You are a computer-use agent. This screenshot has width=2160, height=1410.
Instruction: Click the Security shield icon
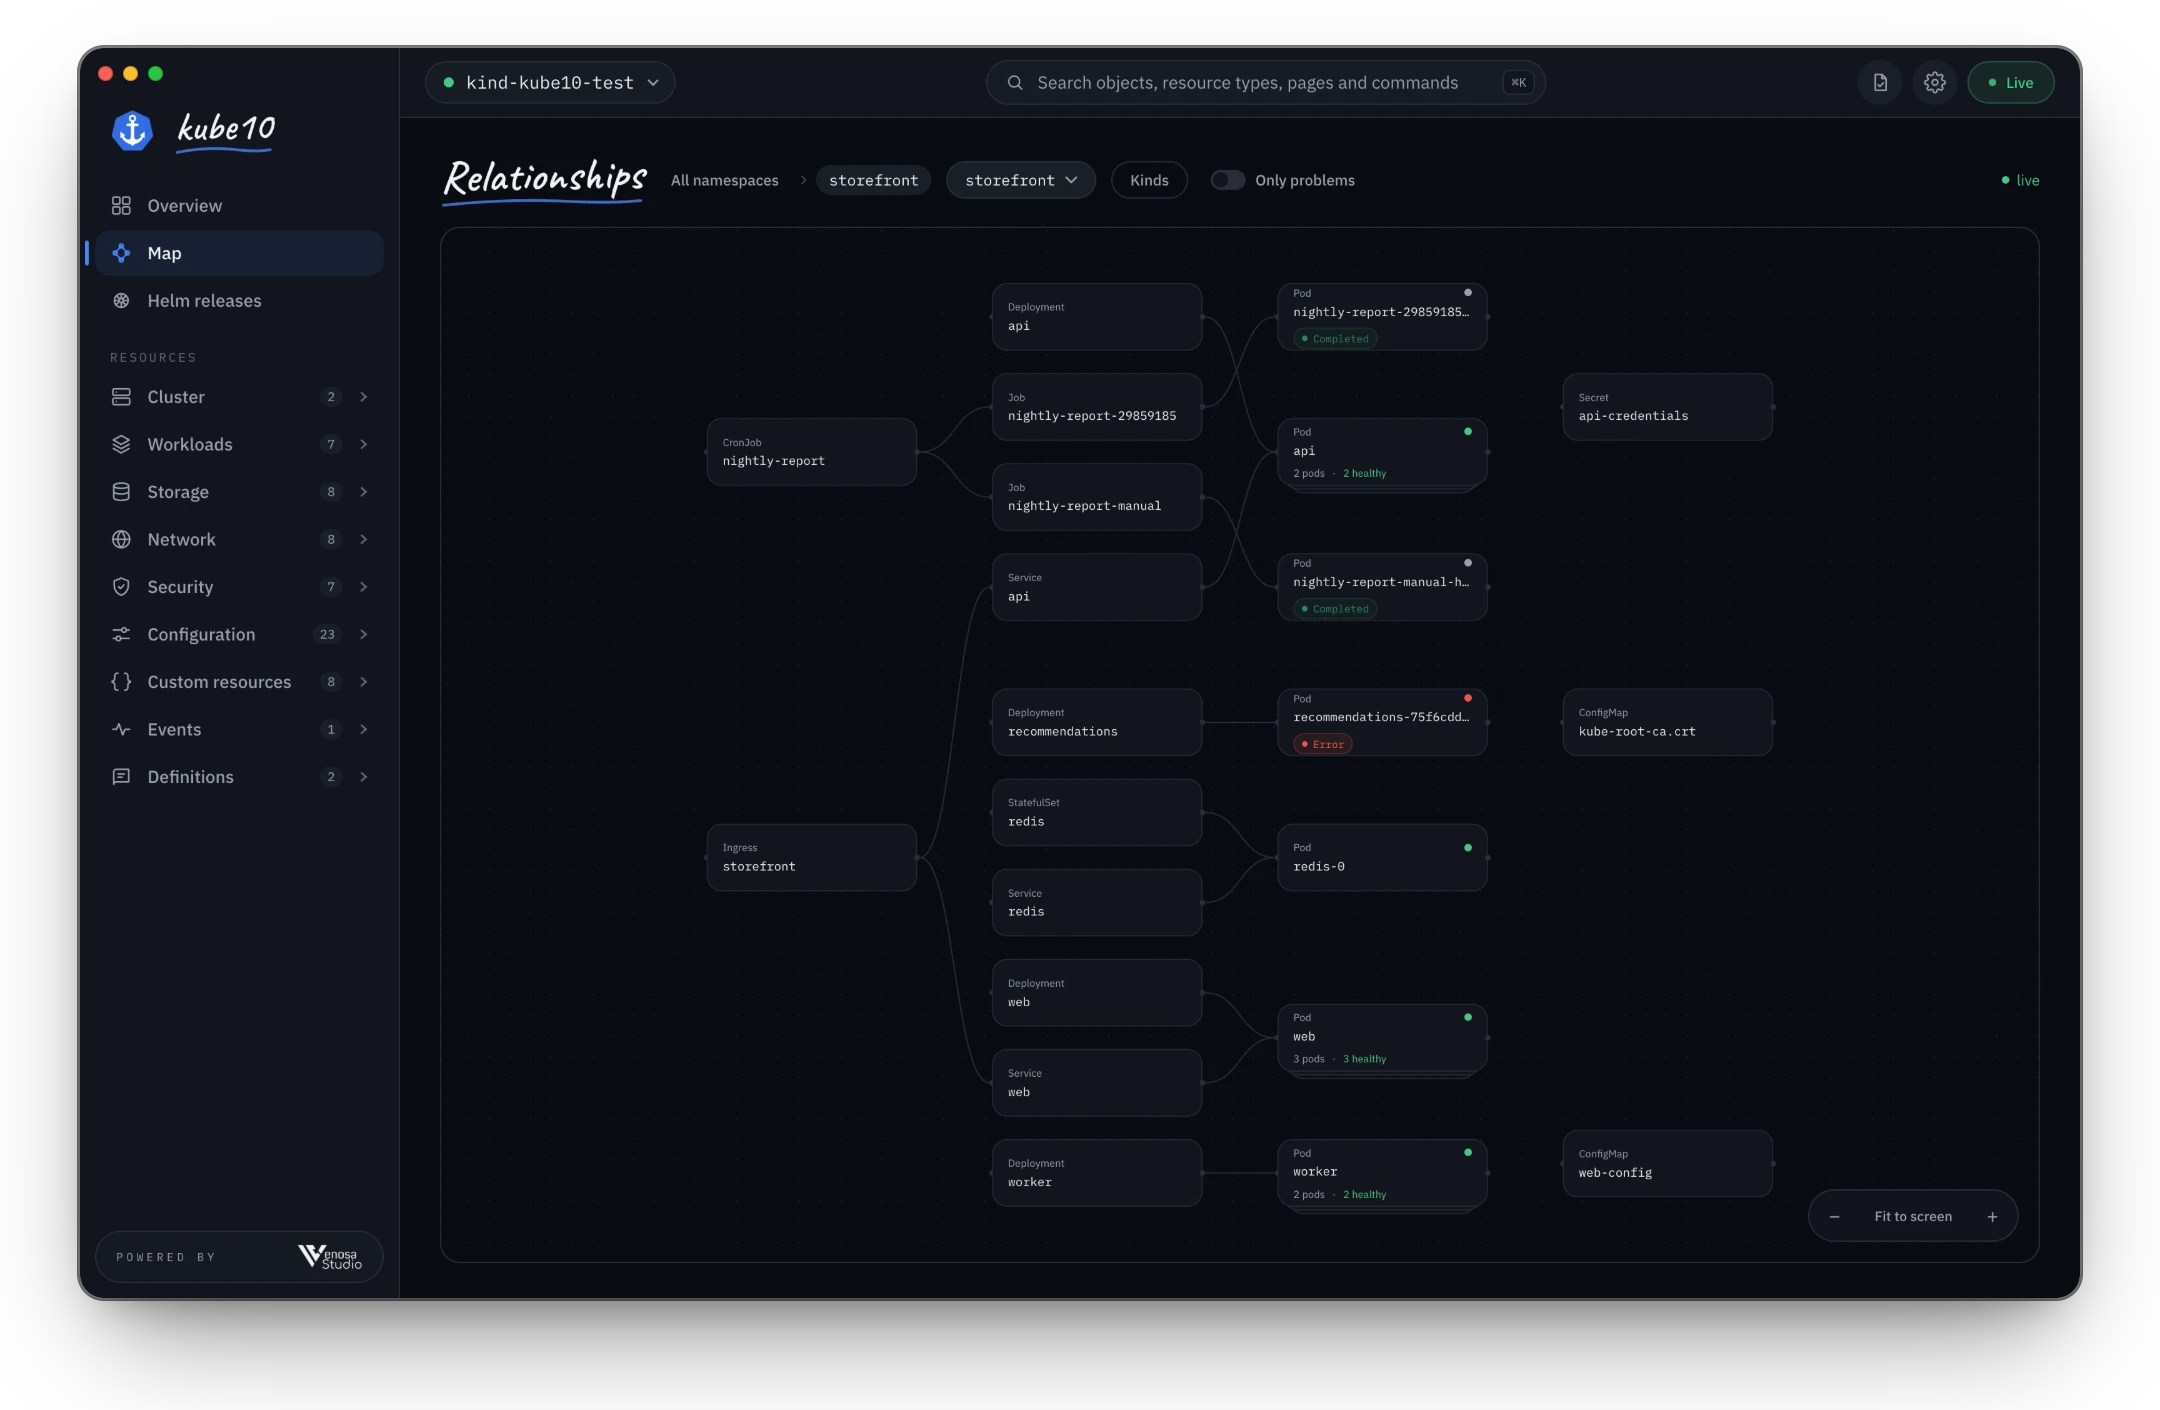click(121, 587)
